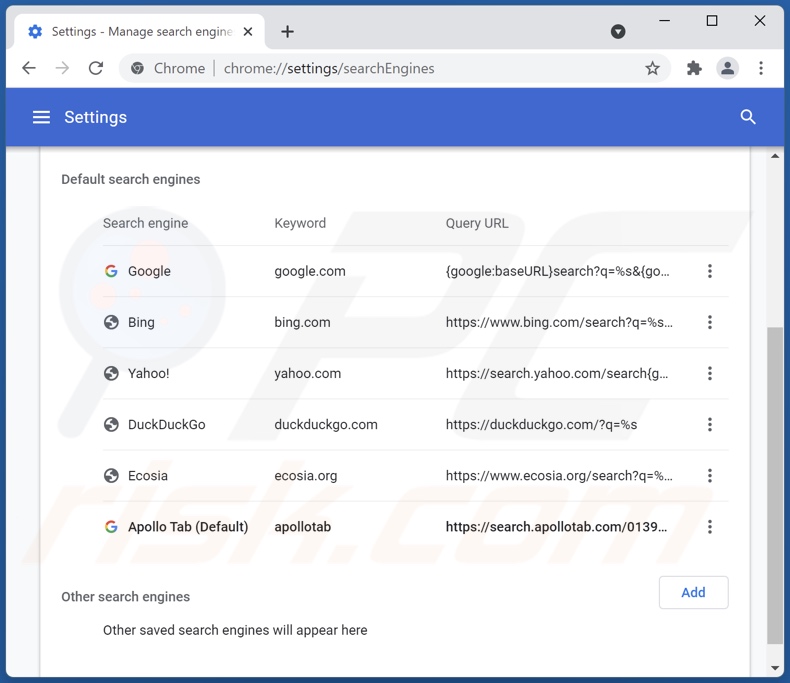Open the Extensions puzzle icon

[694, 68]
